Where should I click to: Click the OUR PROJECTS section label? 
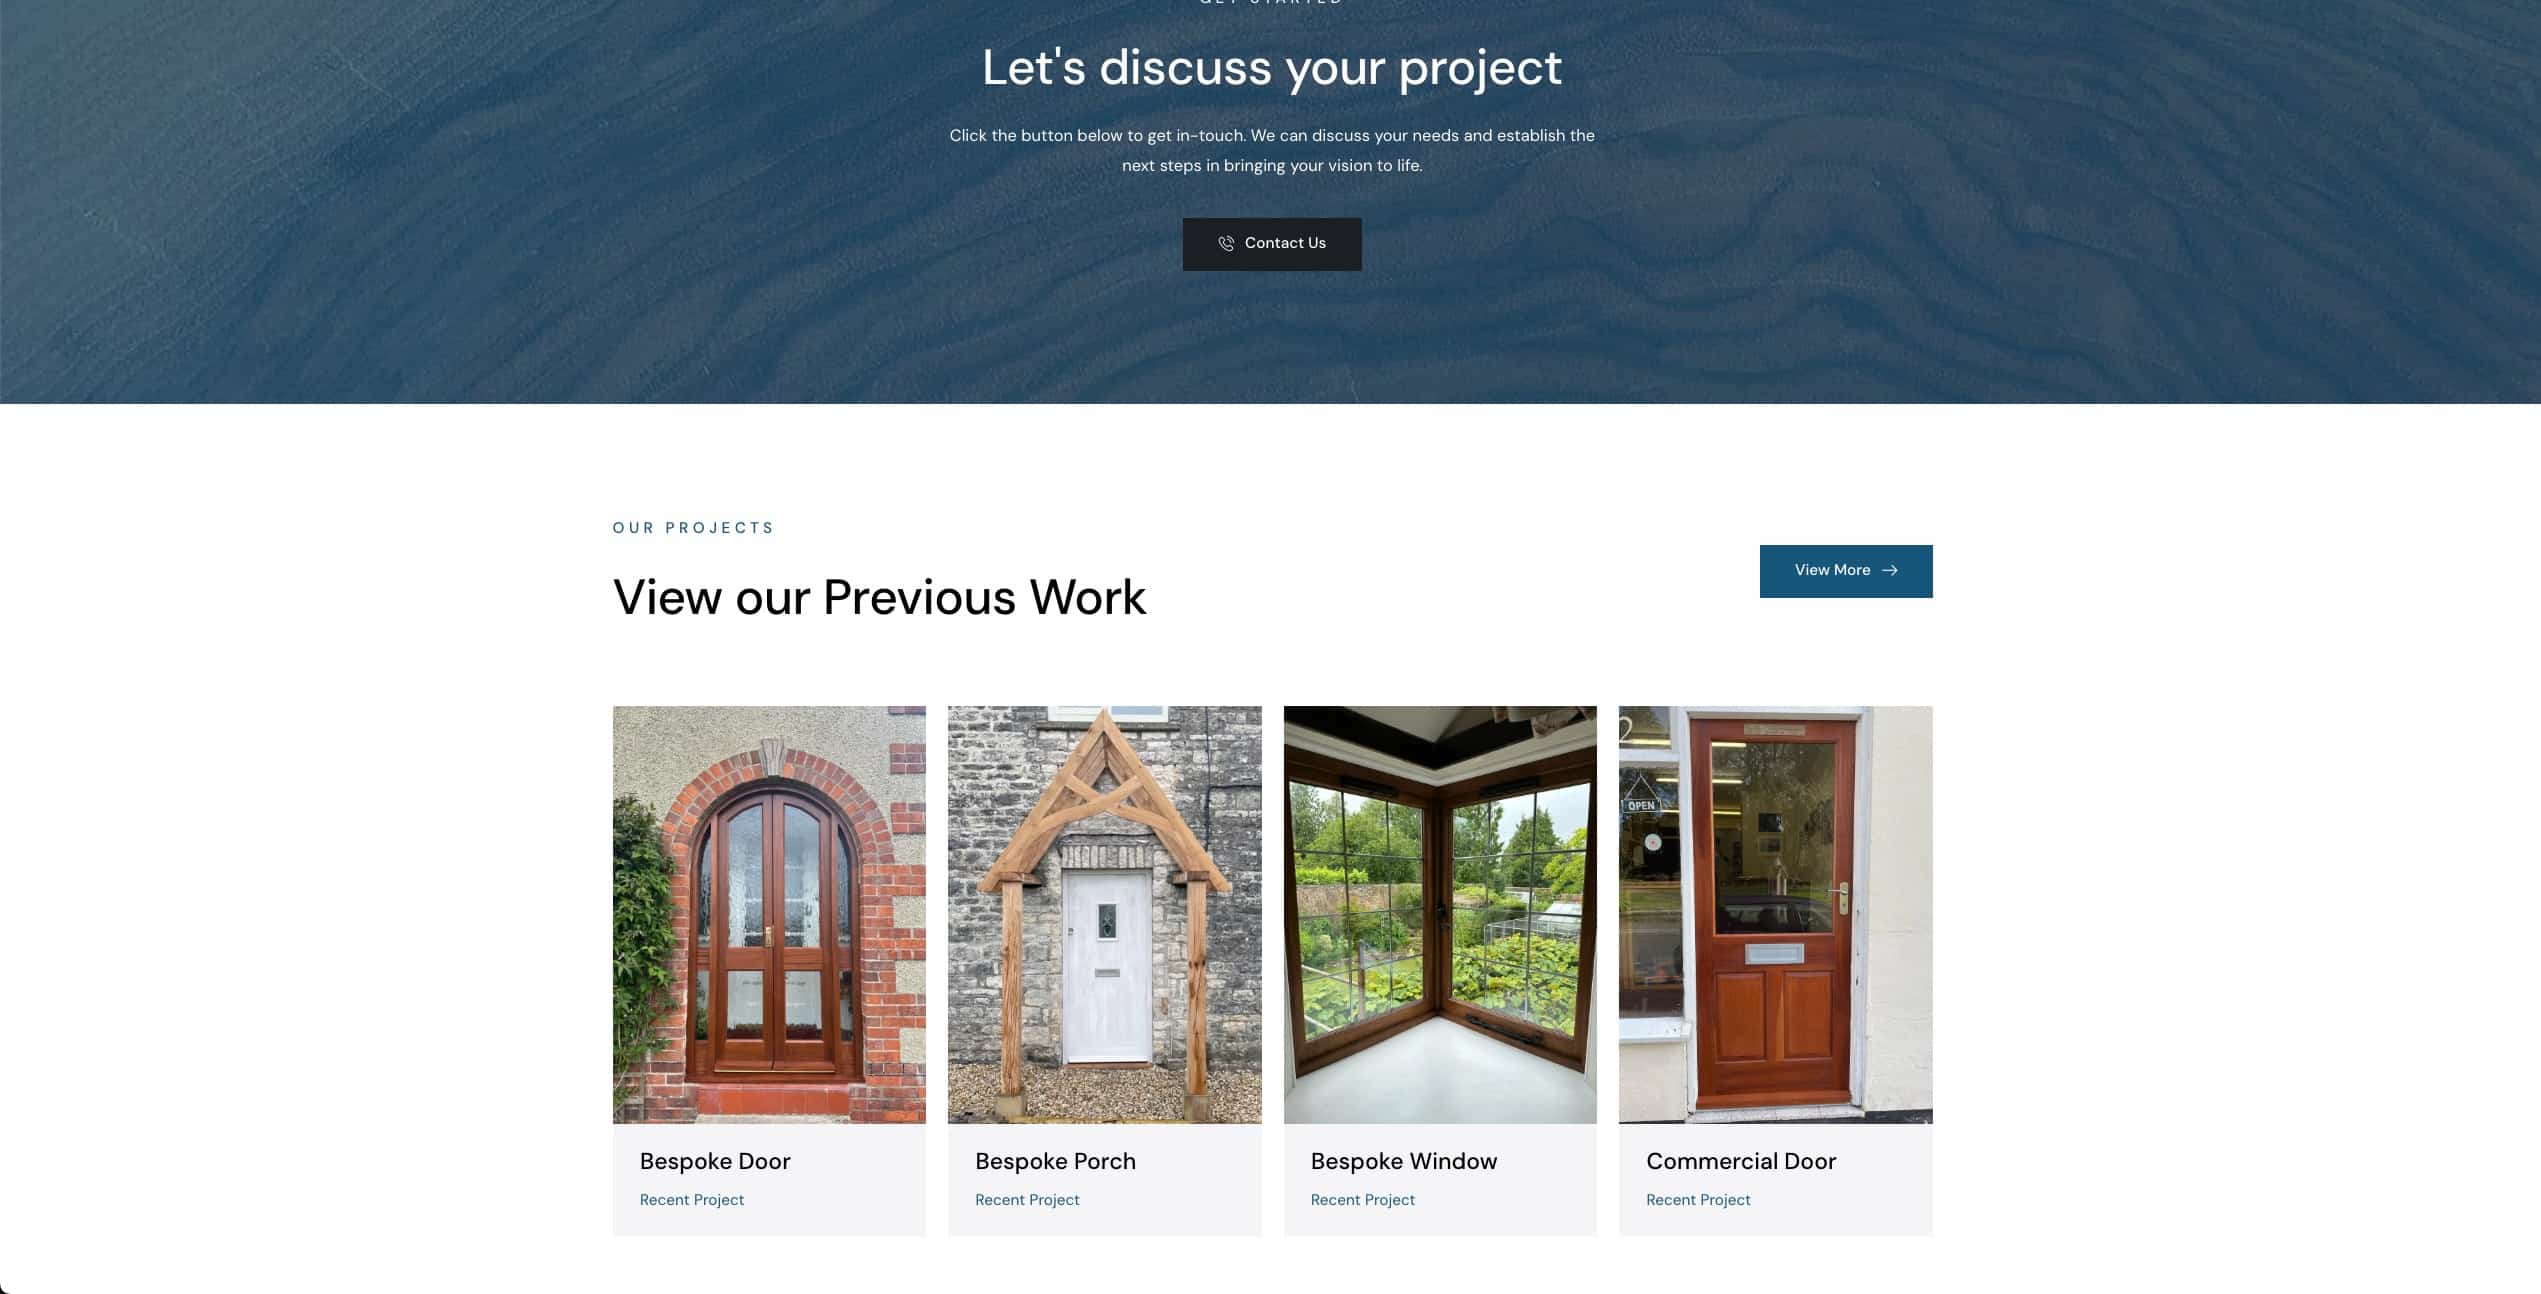click(693, 528)
